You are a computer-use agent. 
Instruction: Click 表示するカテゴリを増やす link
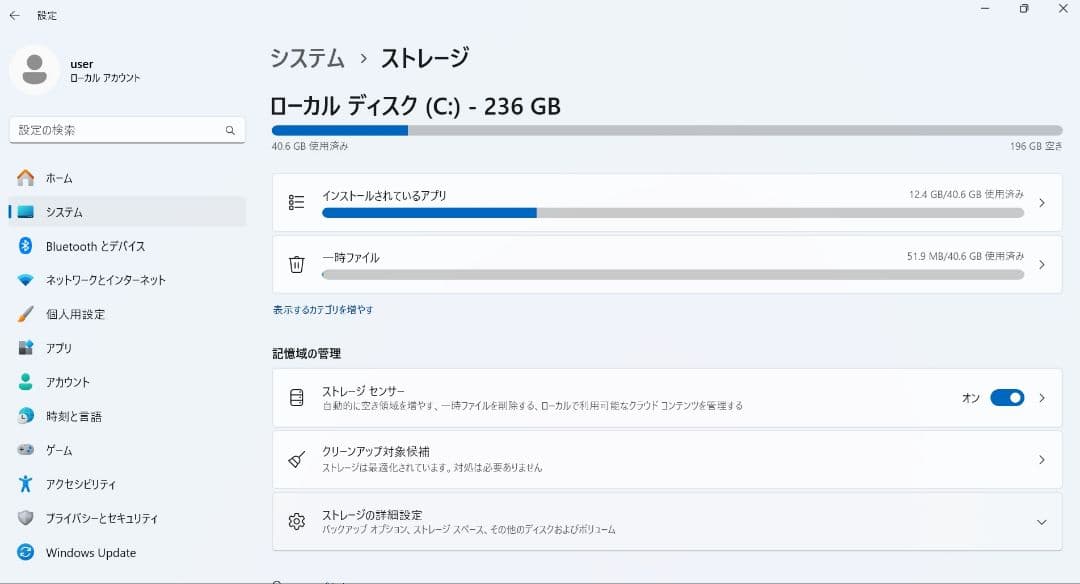pos(323,309)
